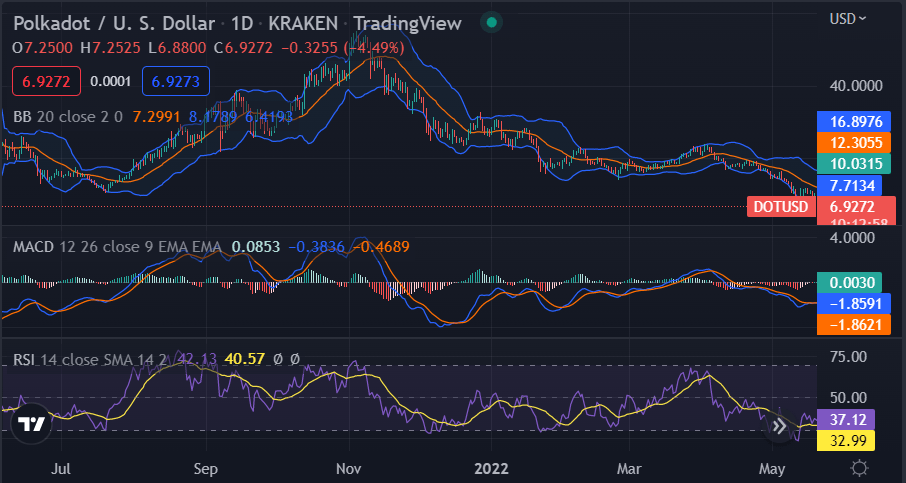Click the KRAKEN exchange label
906x483 pixels.
[305, 23]
